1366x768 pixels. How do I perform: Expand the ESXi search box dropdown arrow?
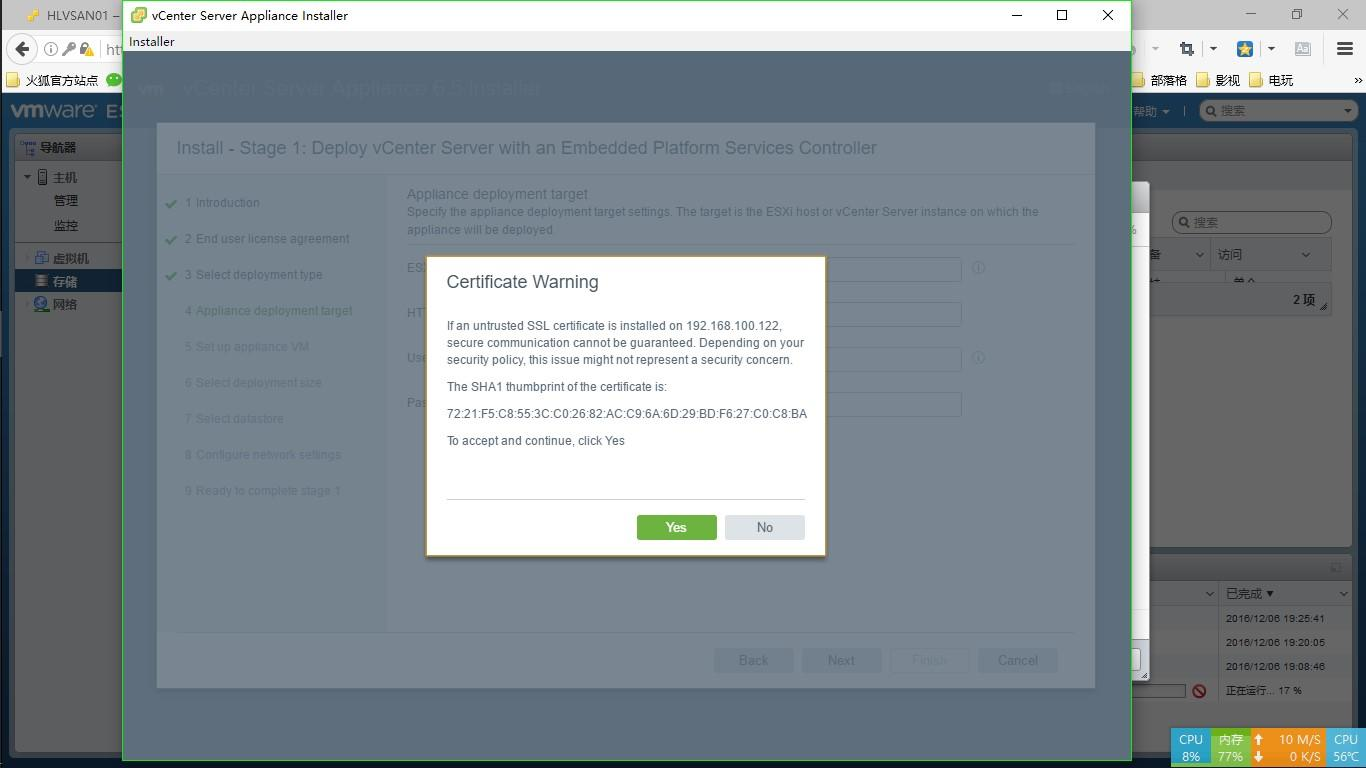(1347, 111)
